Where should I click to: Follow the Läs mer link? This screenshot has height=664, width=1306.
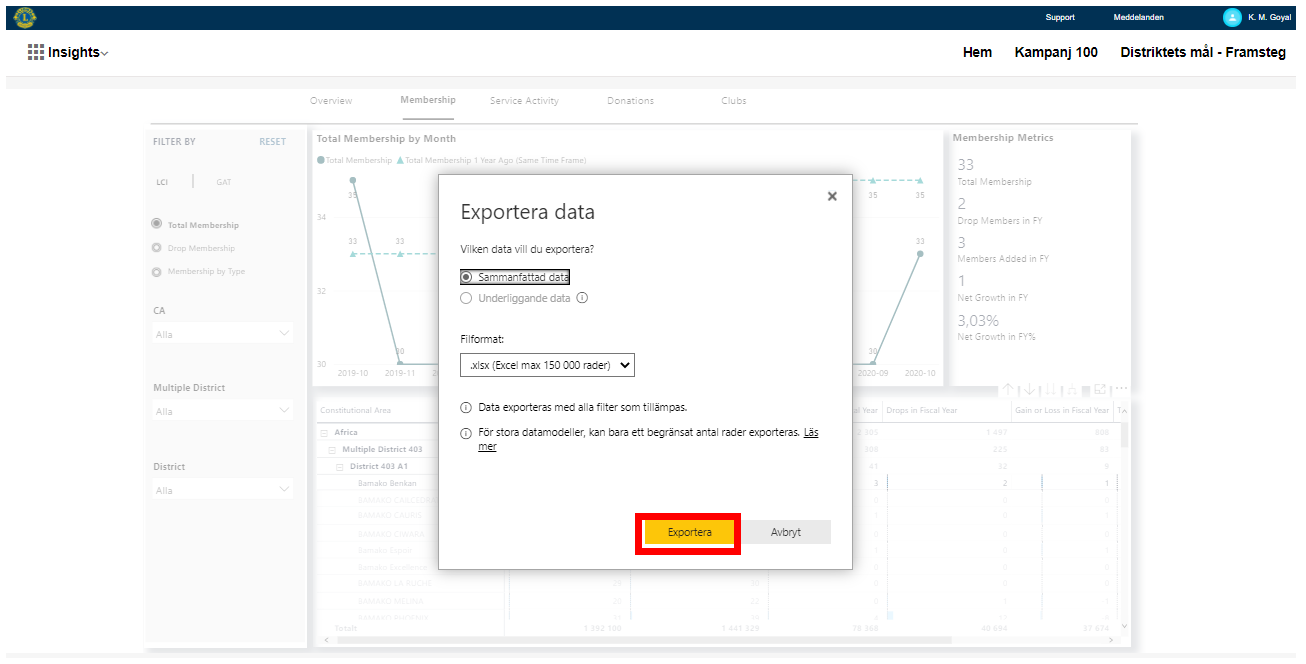pyautogui.click(x=810, y=433)
